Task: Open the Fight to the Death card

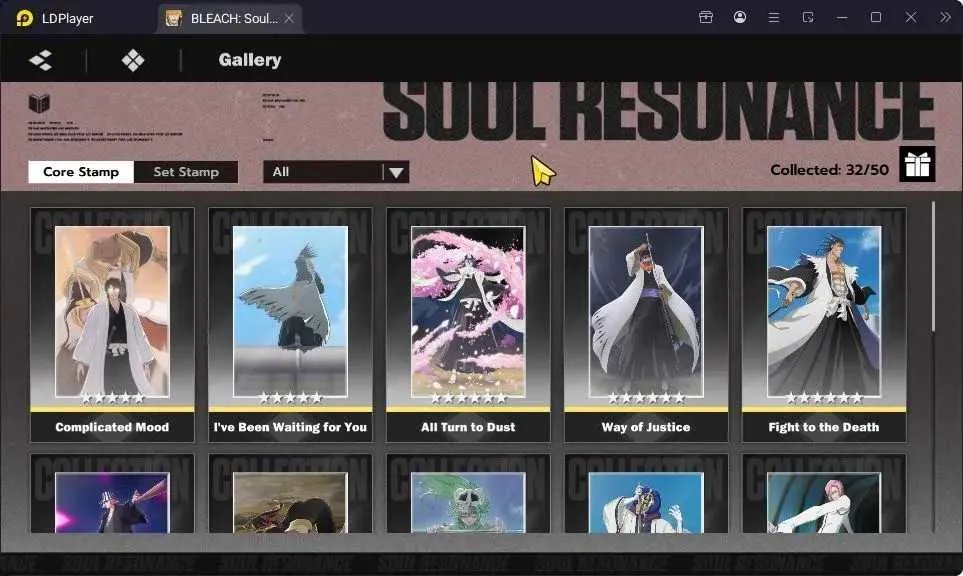Action: [x=824, y=325]
